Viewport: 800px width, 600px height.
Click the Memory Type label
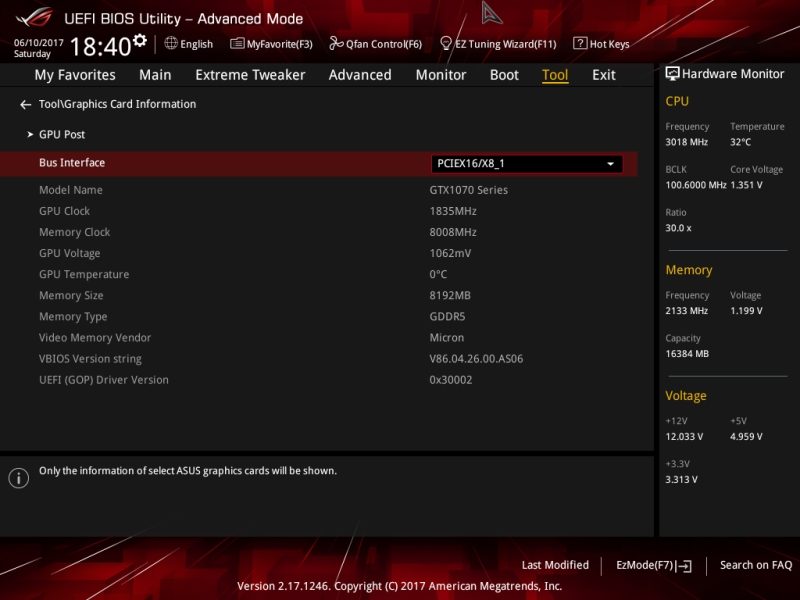[73, 316]
